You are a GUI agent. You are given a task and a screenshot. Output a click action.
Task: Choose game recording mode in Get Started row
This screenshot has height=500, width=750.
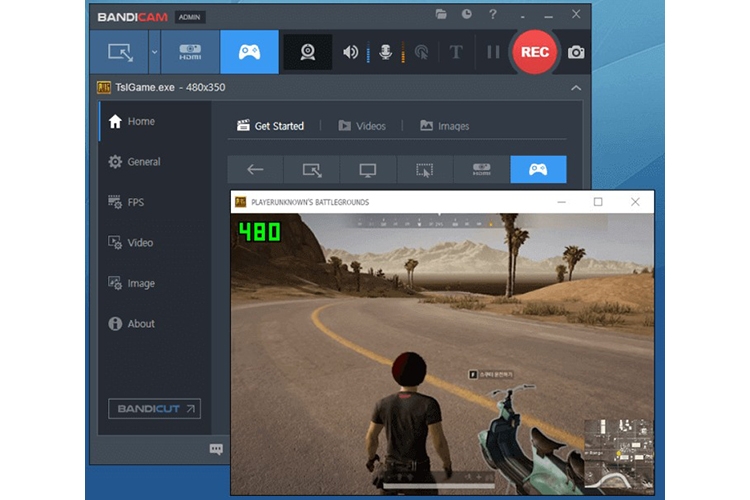coord(538,169)
